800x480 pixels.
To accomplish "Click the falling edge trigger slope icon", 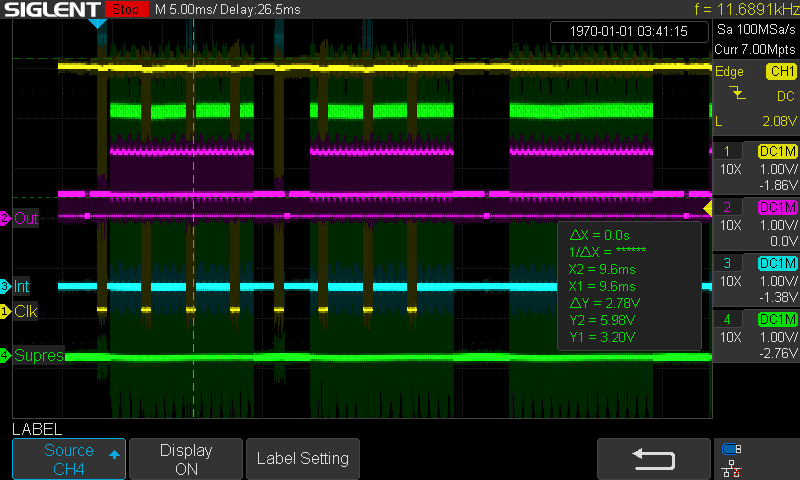I will pos(737,93).
